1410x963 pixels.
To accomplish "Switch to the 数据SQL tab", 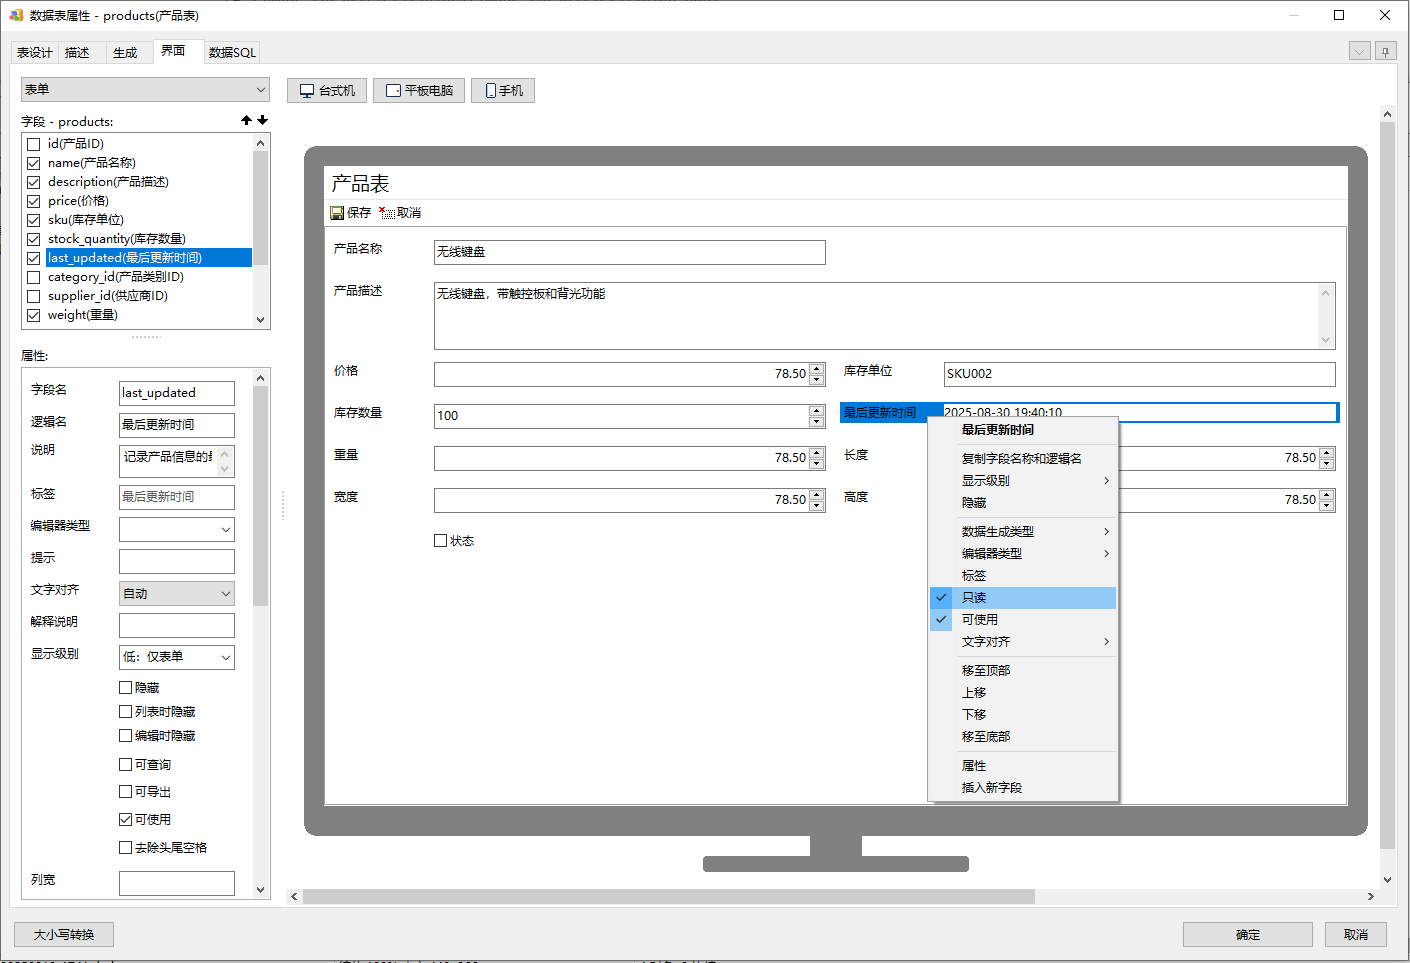I will pos(232,53).
